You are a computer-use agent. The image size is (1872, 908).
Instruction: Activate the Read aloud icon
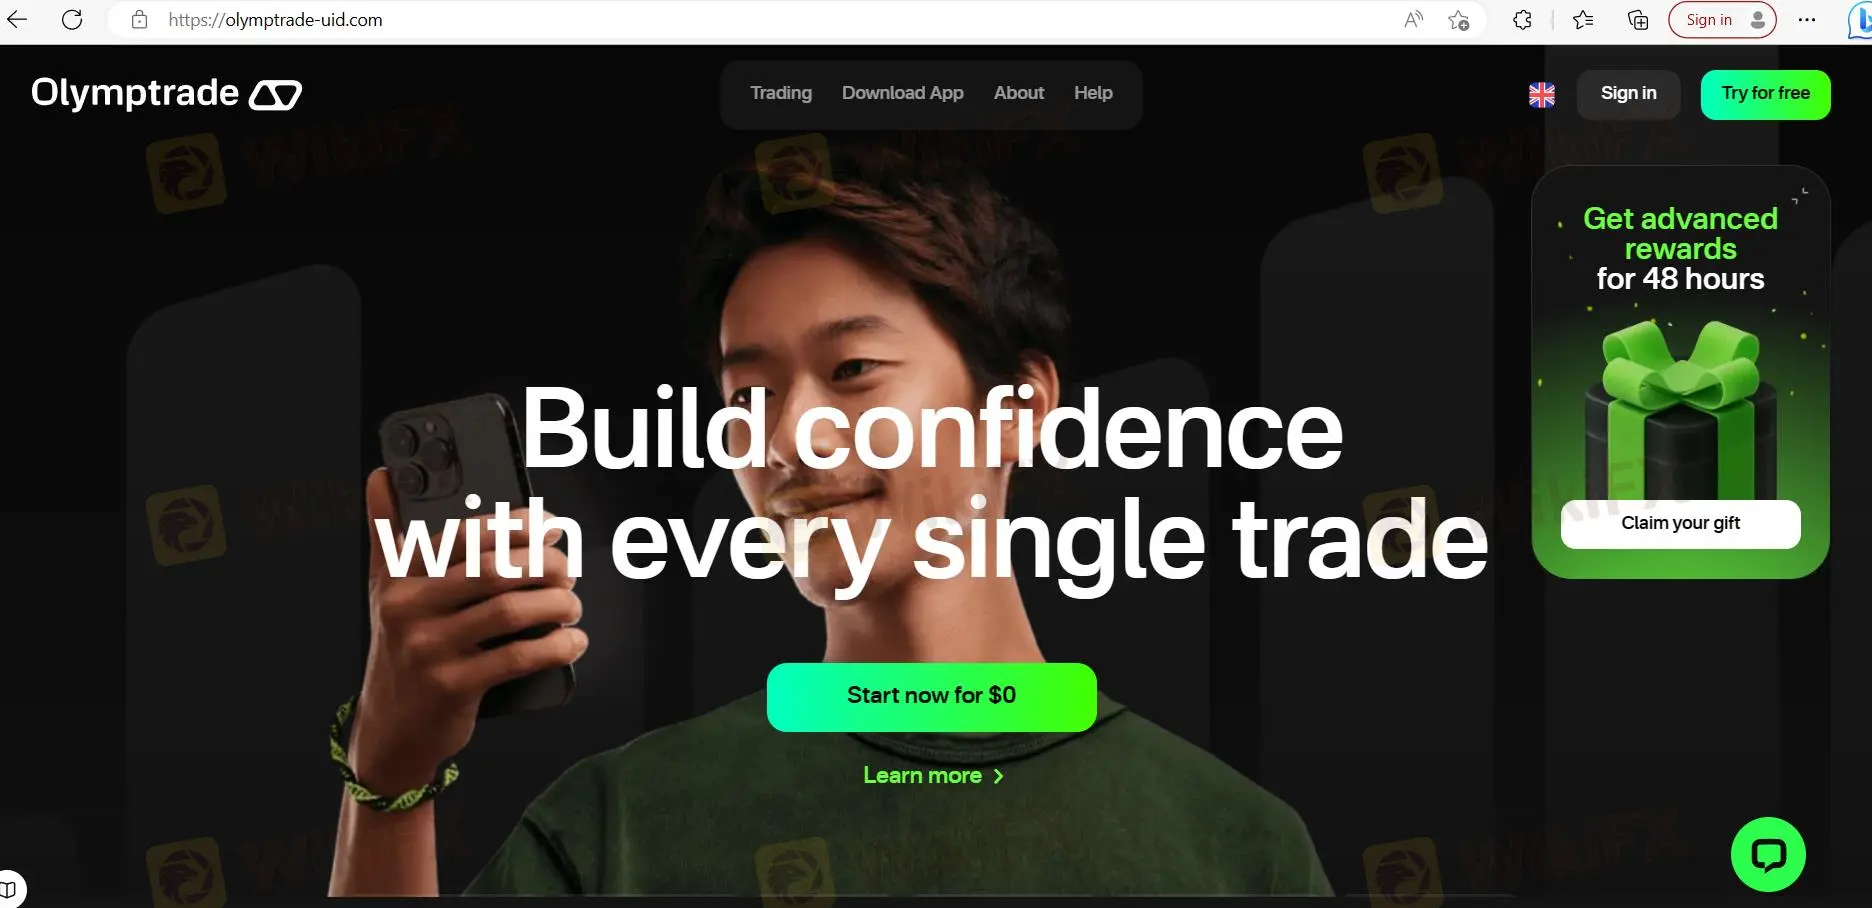coord(1413,19)
